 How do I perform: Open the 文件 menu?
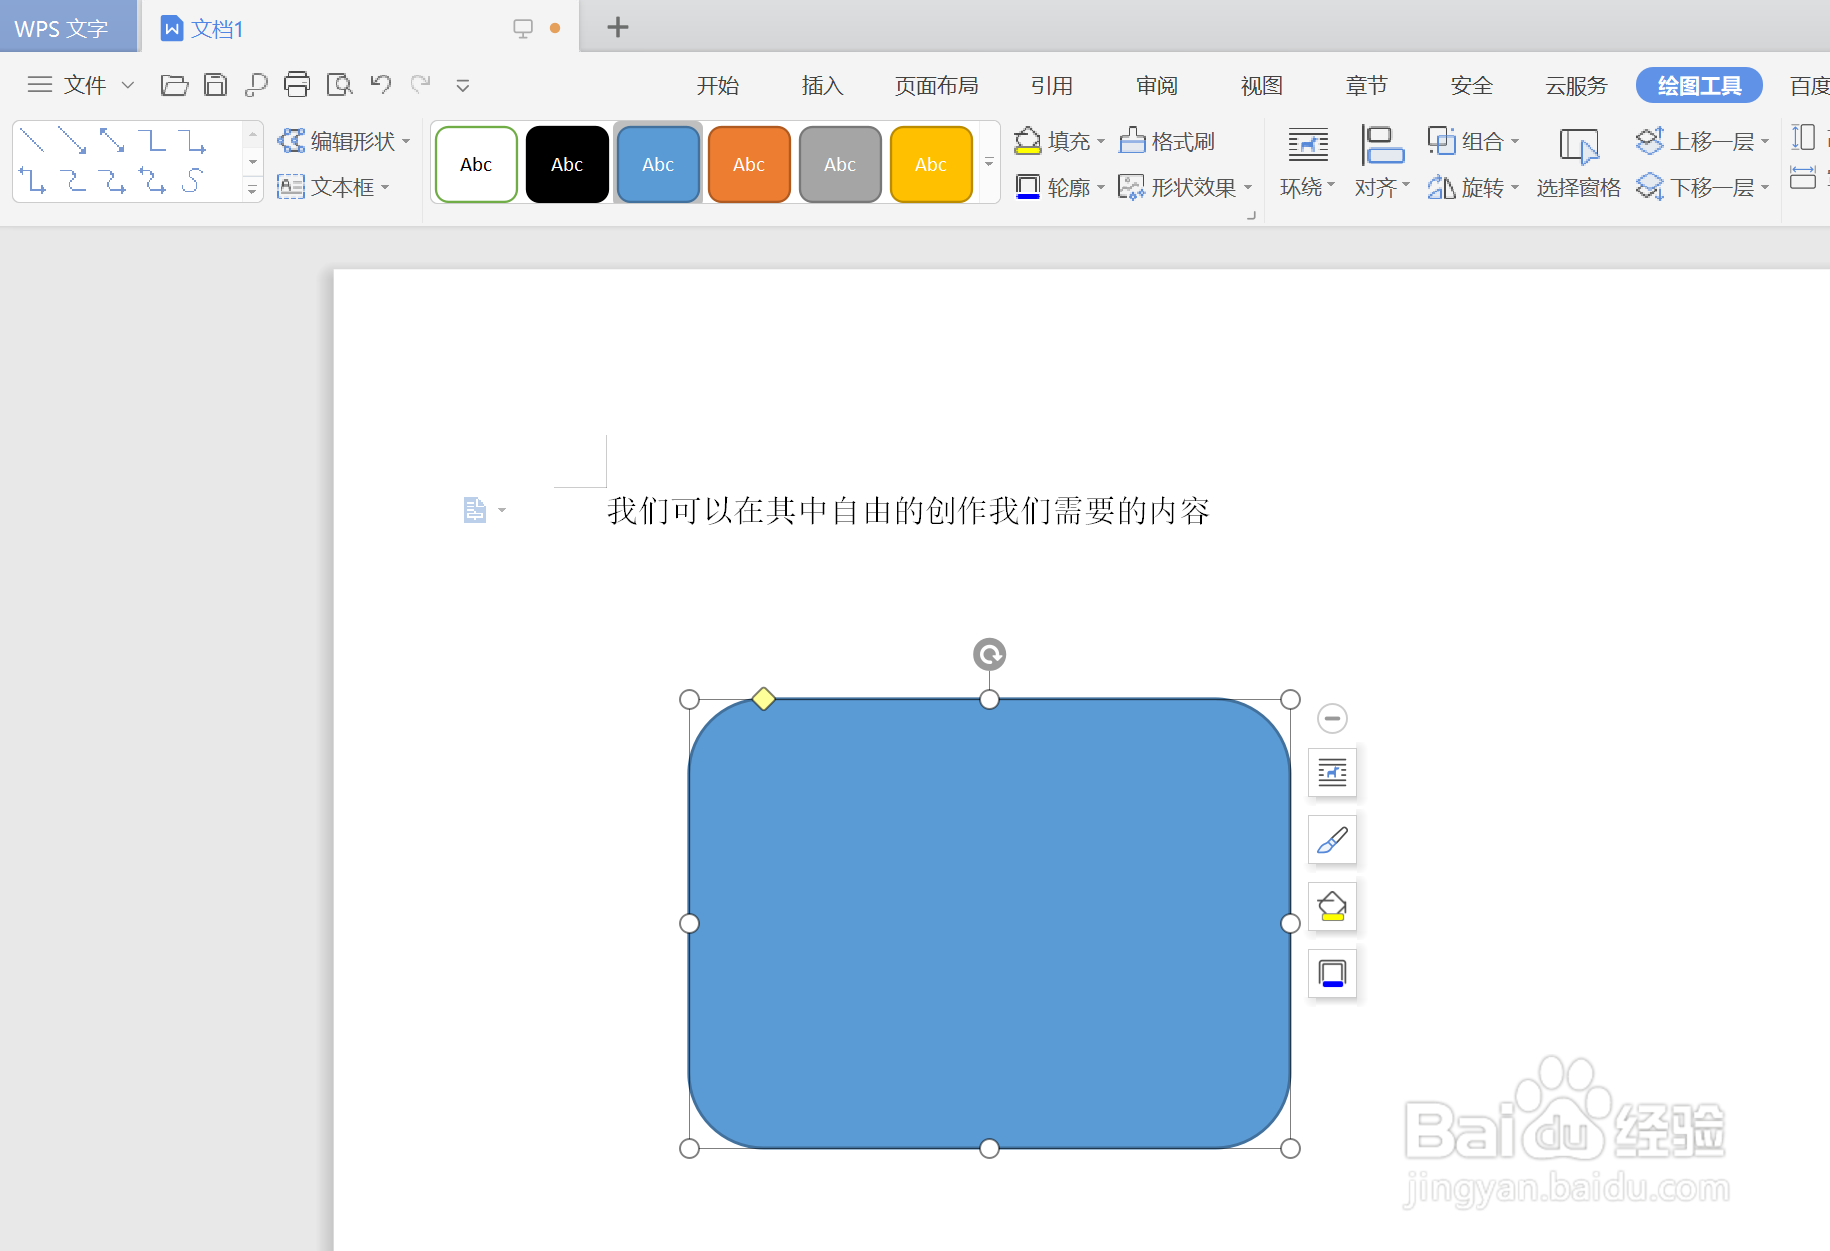[85, 85]
